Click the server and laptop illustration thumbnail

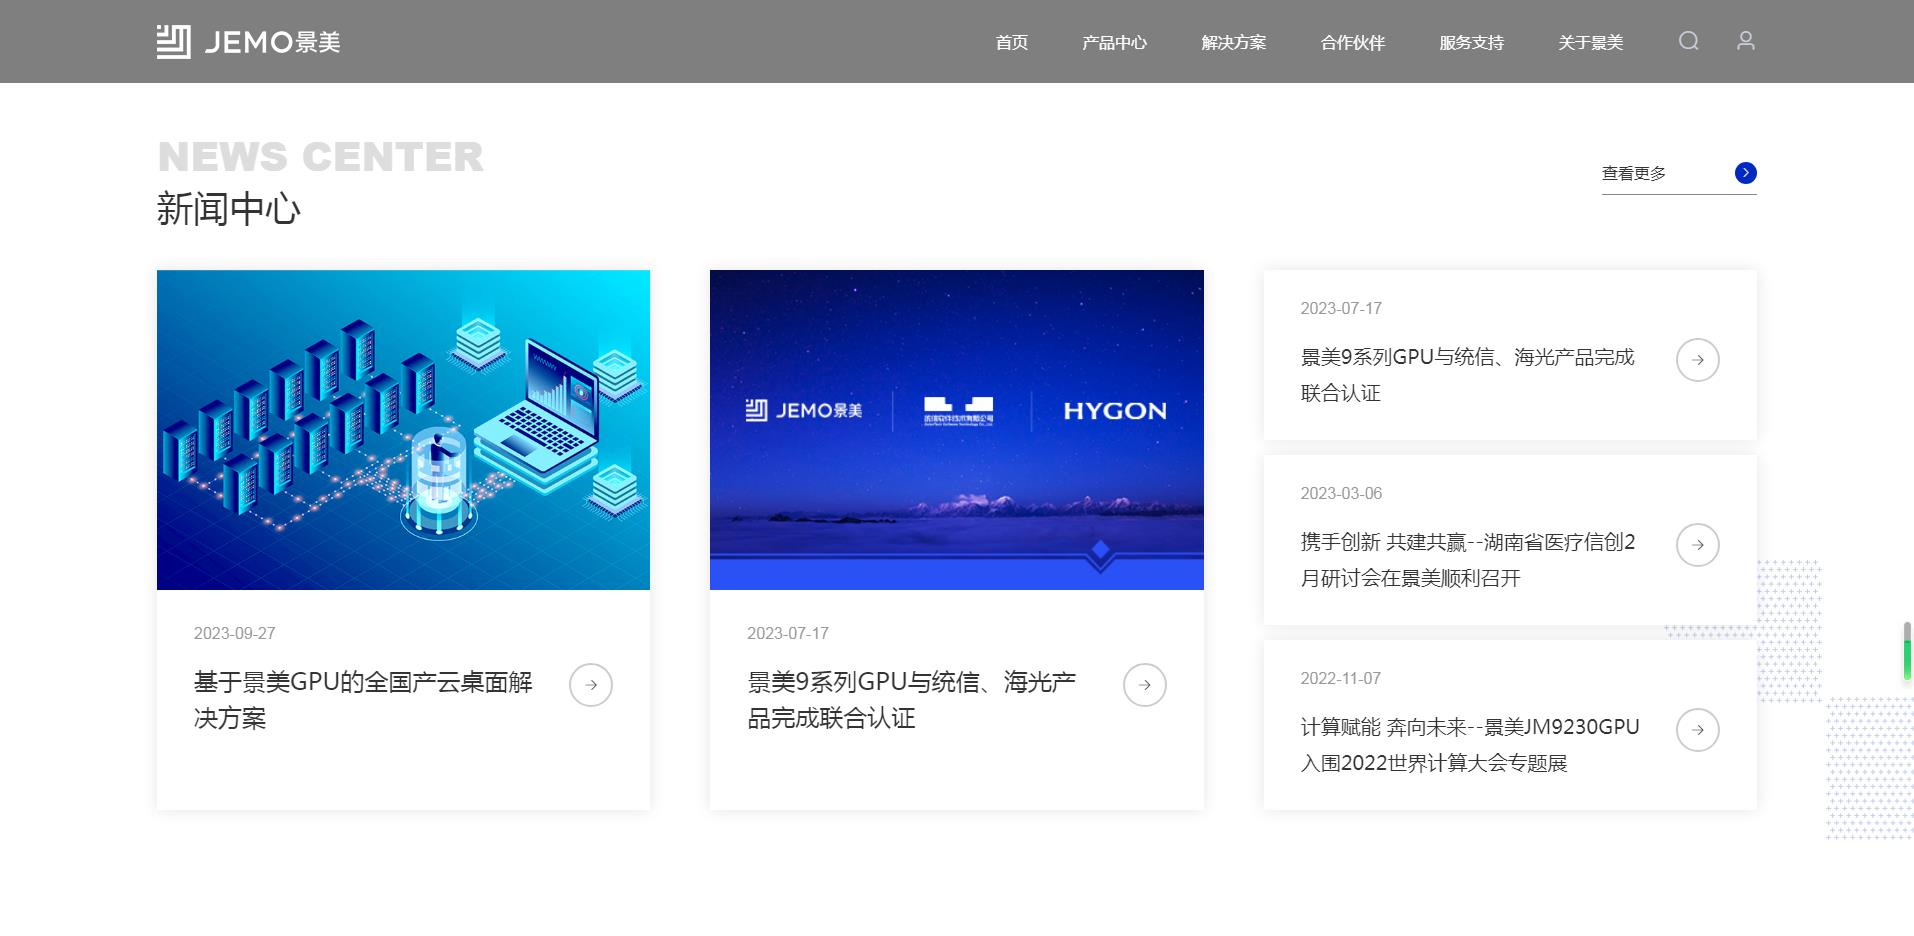point(403,430)
